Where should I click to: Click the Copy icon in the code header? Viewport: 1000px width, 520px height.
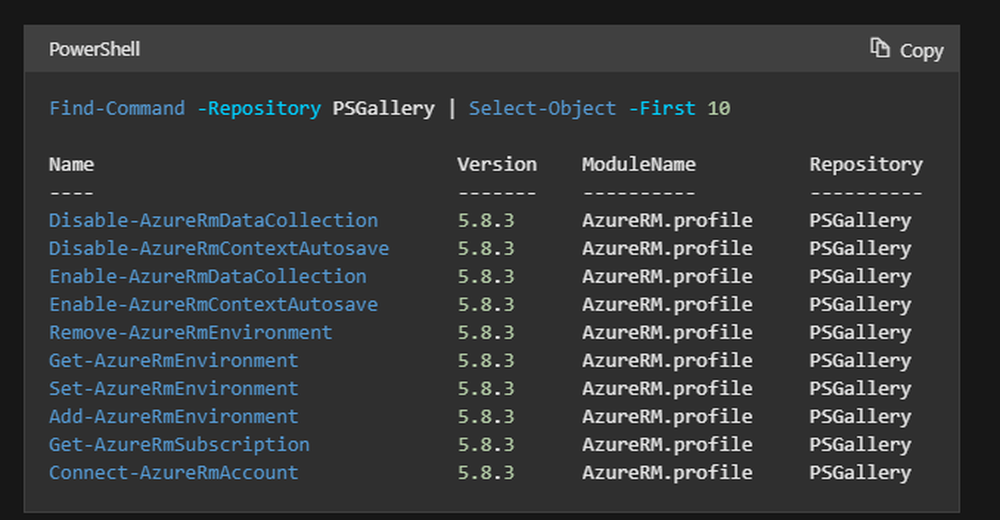[x=880, y=48]
